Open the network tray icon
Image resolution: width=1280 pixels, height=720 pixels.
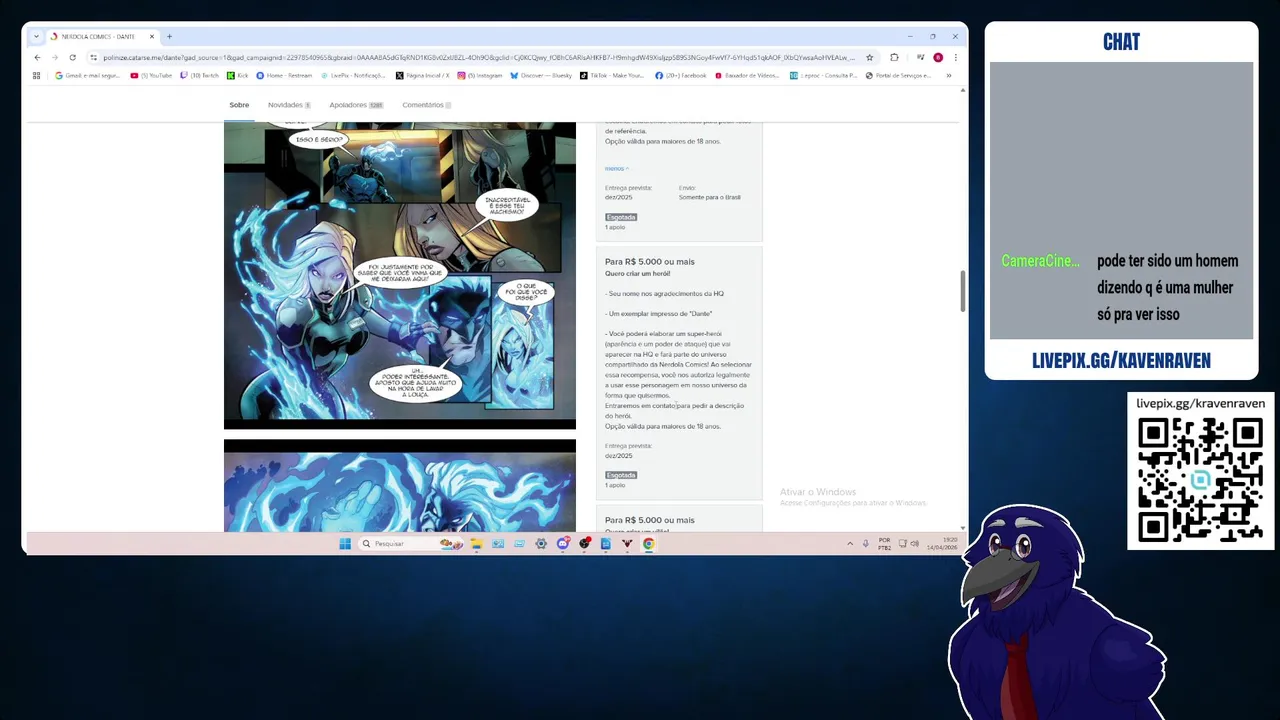point(902,544)
